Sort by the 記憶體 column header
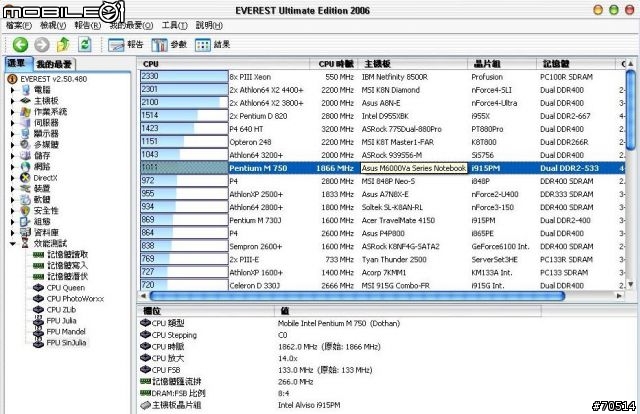 (x=576, y=64)
